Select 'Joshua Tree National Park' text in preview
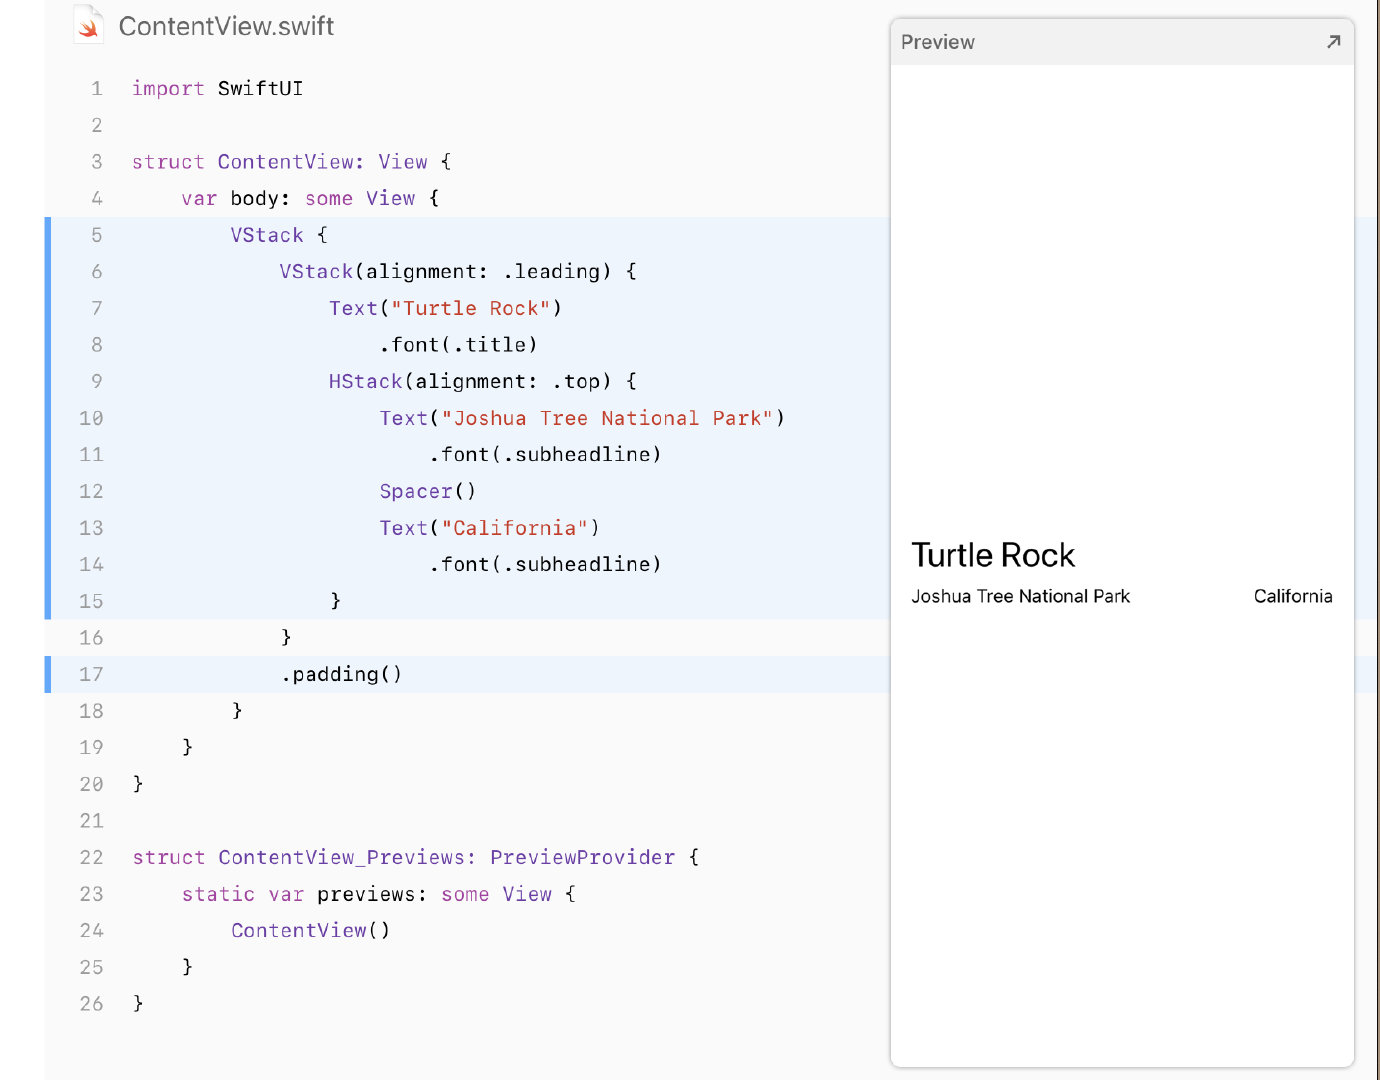The image size is (1380, 1080). (x=1020, y=596)
